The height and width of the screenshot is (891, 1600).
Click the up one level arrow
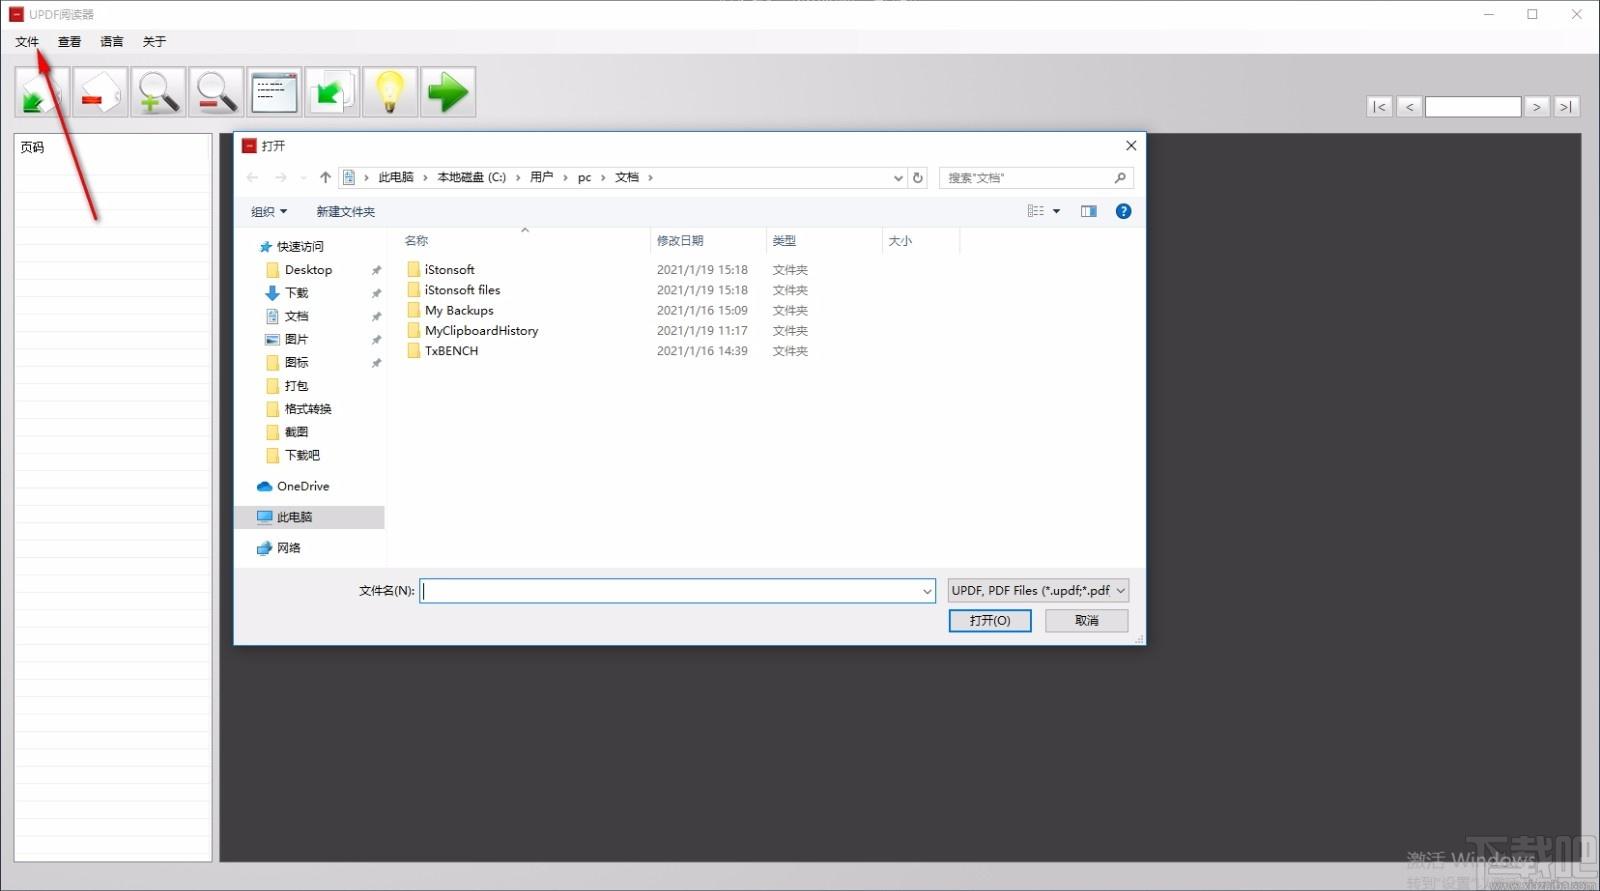325,178
